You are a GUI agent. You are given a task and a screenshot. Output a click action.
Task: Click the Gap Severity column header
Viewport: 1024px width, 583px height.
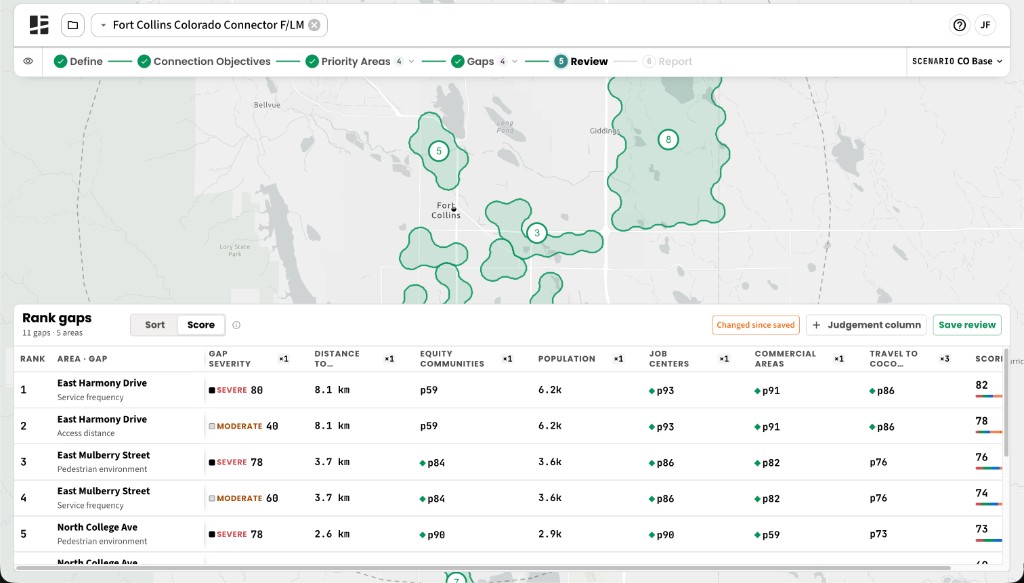pos(229,358)
